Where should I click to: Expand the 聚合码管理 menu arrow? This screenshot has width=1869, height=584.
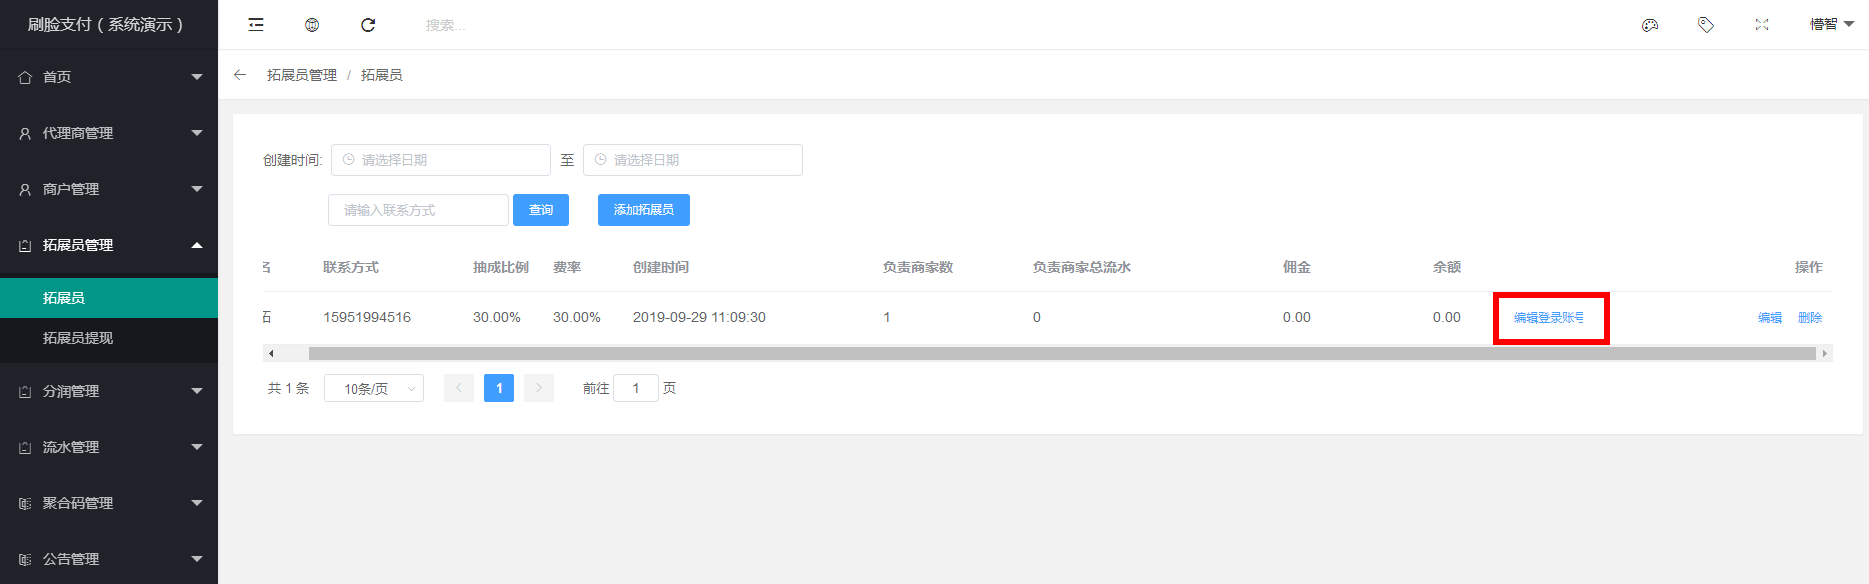[197, 503]
